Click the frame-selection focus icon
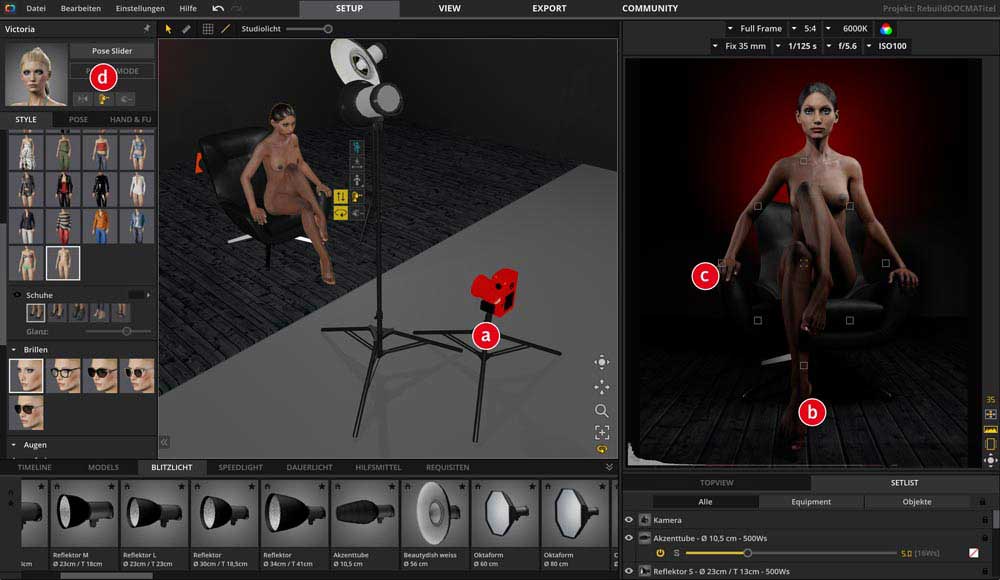The image size is (1000, 580). [601, 433]
